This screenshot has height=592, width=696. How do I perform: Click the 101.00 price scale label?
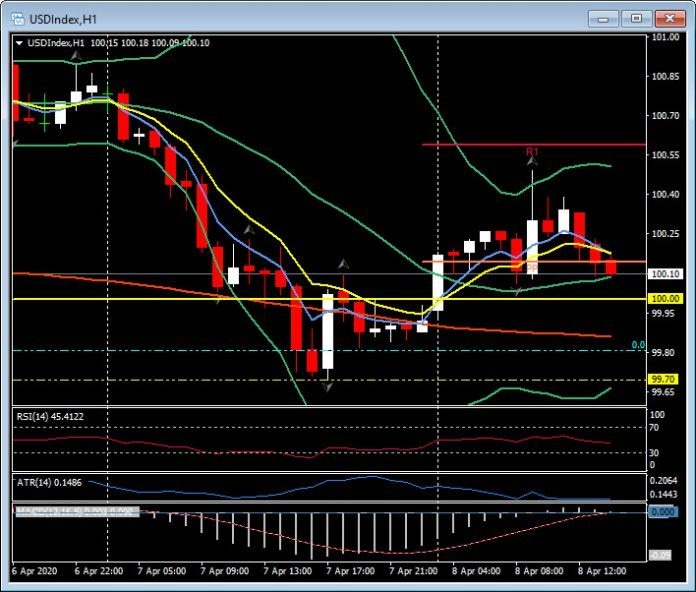tap(665, 37)
